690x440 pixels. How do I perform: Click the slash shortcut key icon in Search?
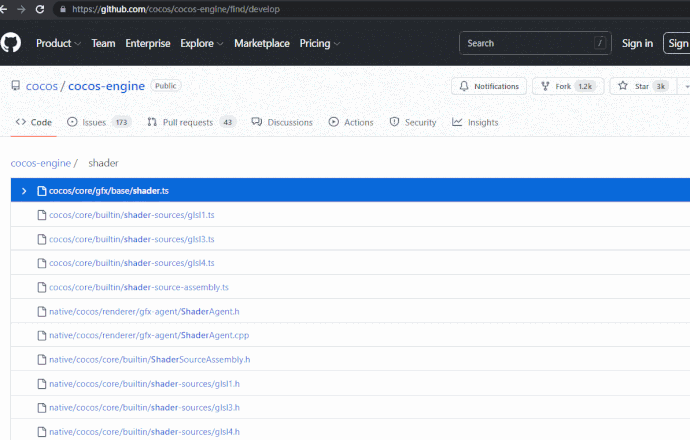pyautogui.click(x=599, y=43)
